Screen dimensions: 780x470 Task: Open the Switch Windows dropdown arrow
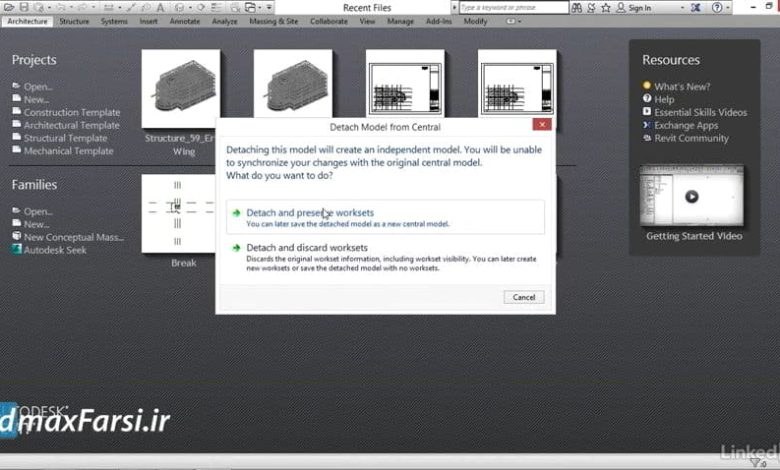(x=260, y=8)
